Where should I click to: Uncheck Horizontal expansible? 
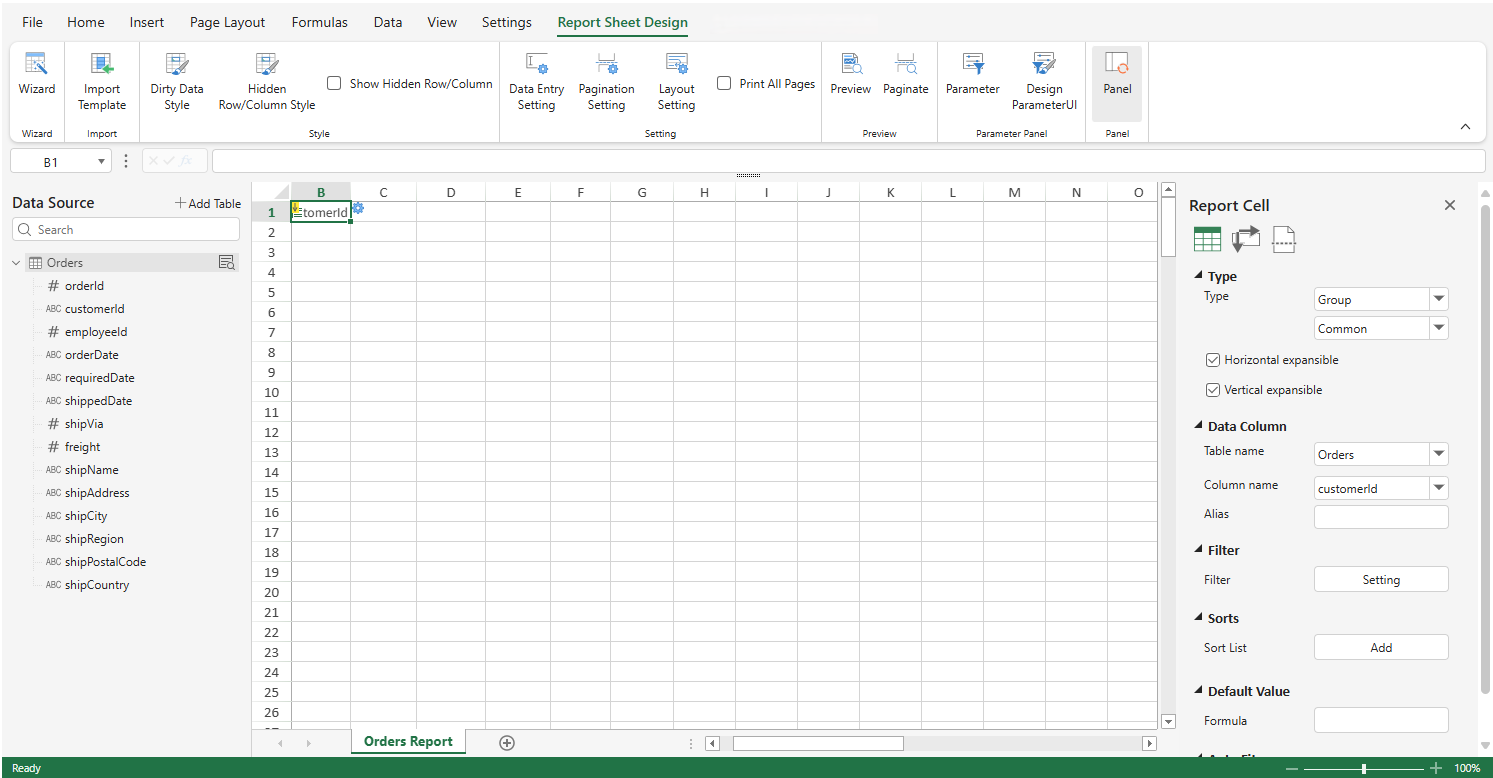pos(1213,360)
